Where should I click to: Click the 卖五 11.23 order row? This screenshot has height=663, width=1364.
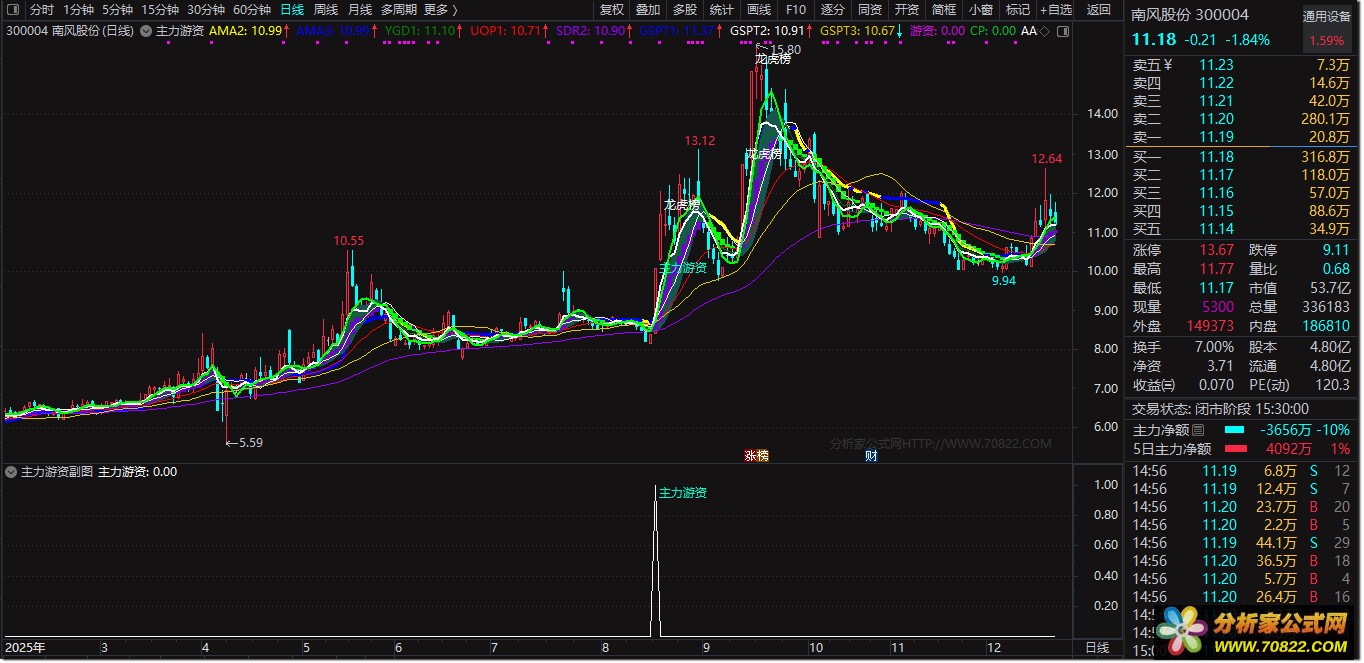click(1241, 65)
